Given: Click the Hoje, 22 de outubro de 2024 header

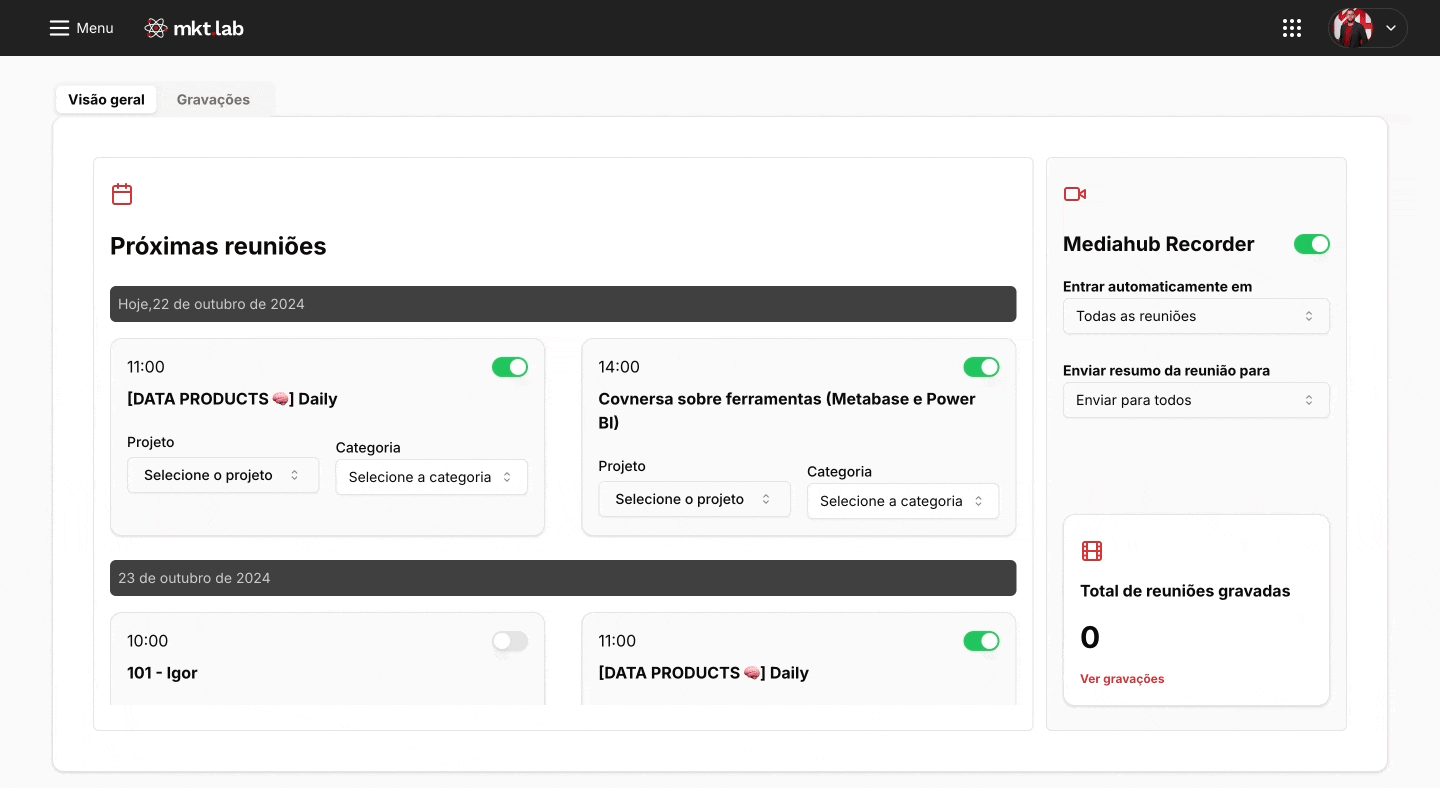Looking at the screenshot, I should [x=563, y=304].
